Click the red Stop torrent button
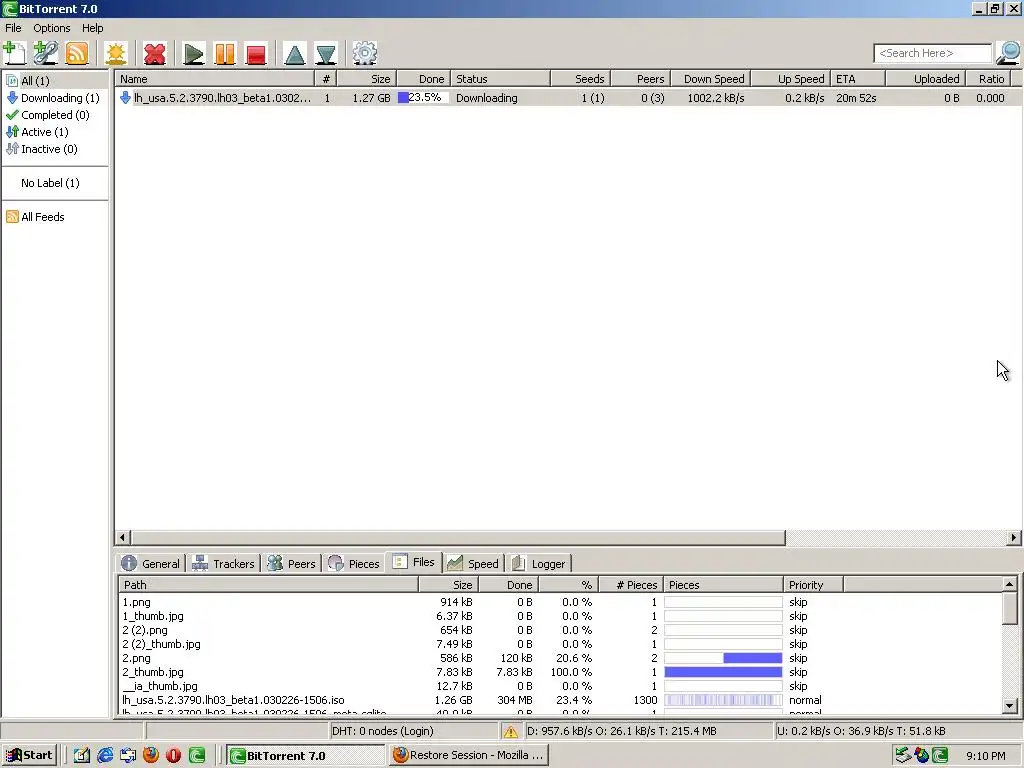Screen dimensions: 1024x768 [256, 53]
